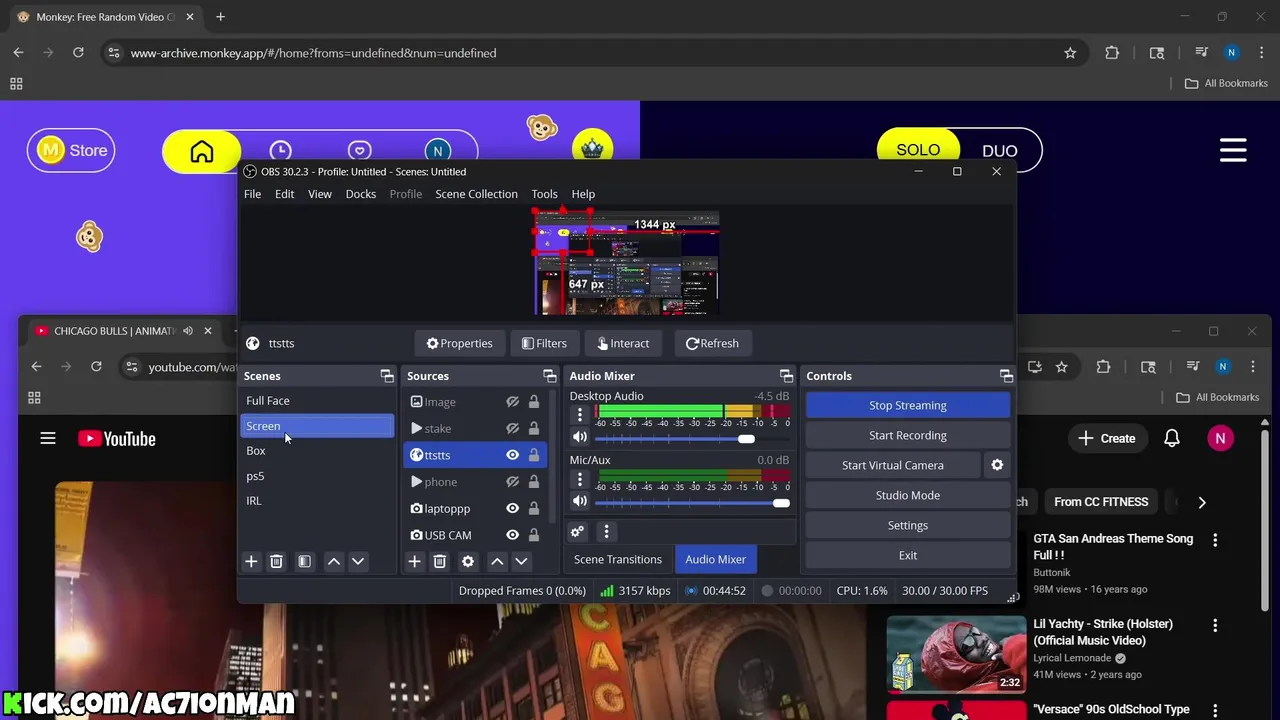Open source Properties button
Screen dimensions: 1280x720
coord(460,344)
